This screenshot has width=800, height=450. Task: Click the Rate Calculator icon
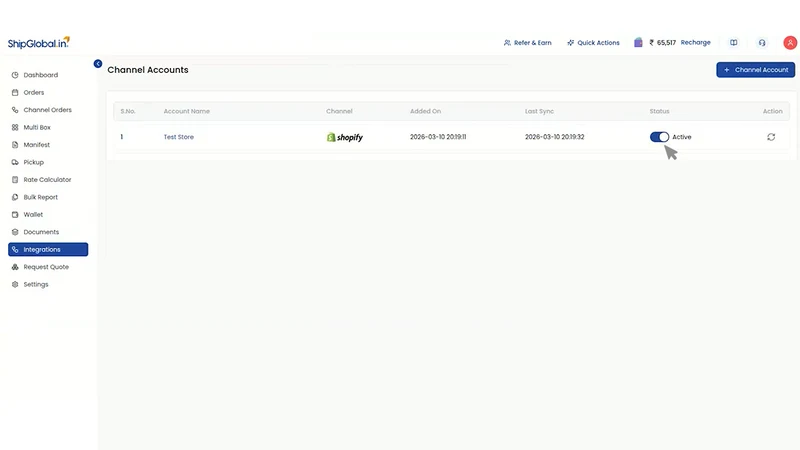(15, 180)
